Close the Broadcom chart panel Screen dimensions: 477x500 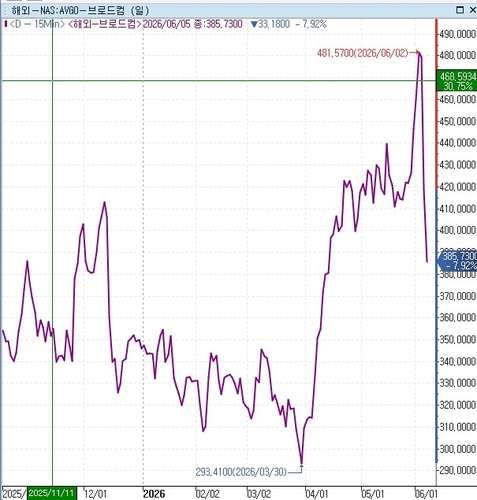(x=473, y=10)
